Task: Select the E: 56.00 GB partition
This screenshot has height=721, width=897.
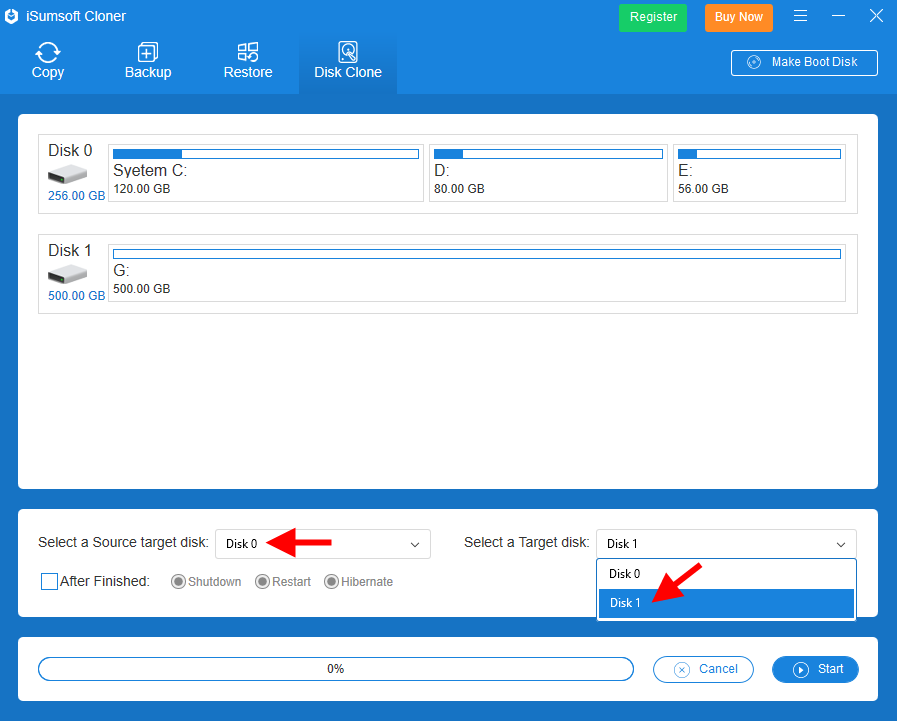Action: (x=759, y=173)
